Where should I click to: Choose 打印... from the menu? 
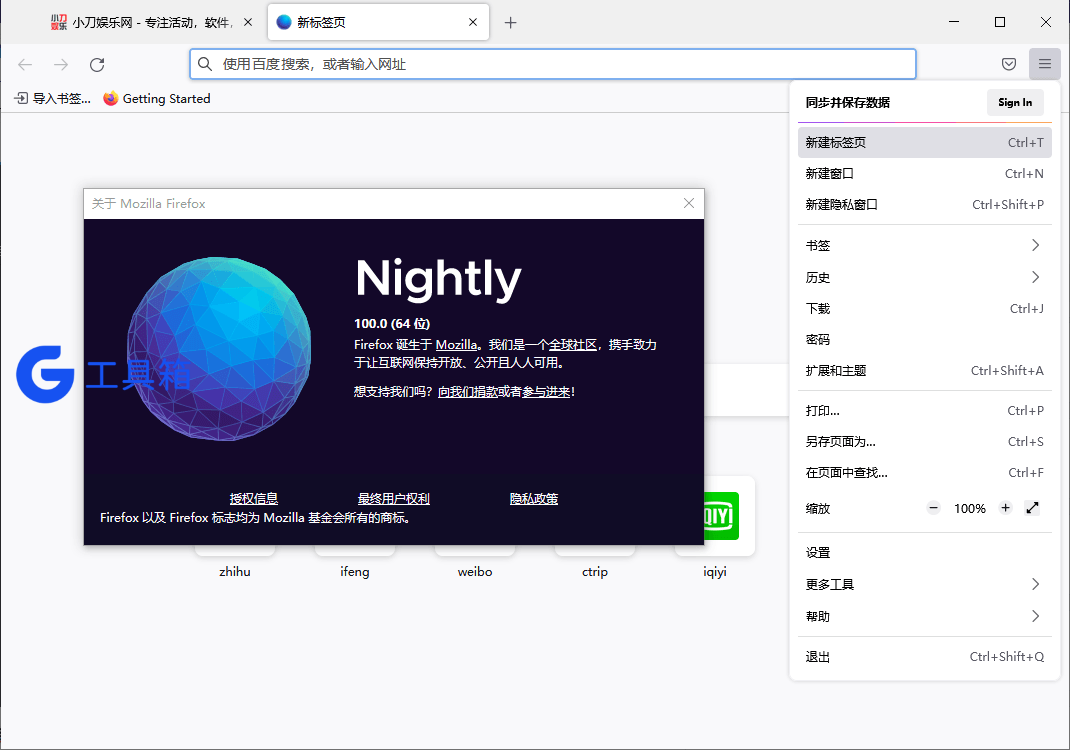click(x=924, y=410)
